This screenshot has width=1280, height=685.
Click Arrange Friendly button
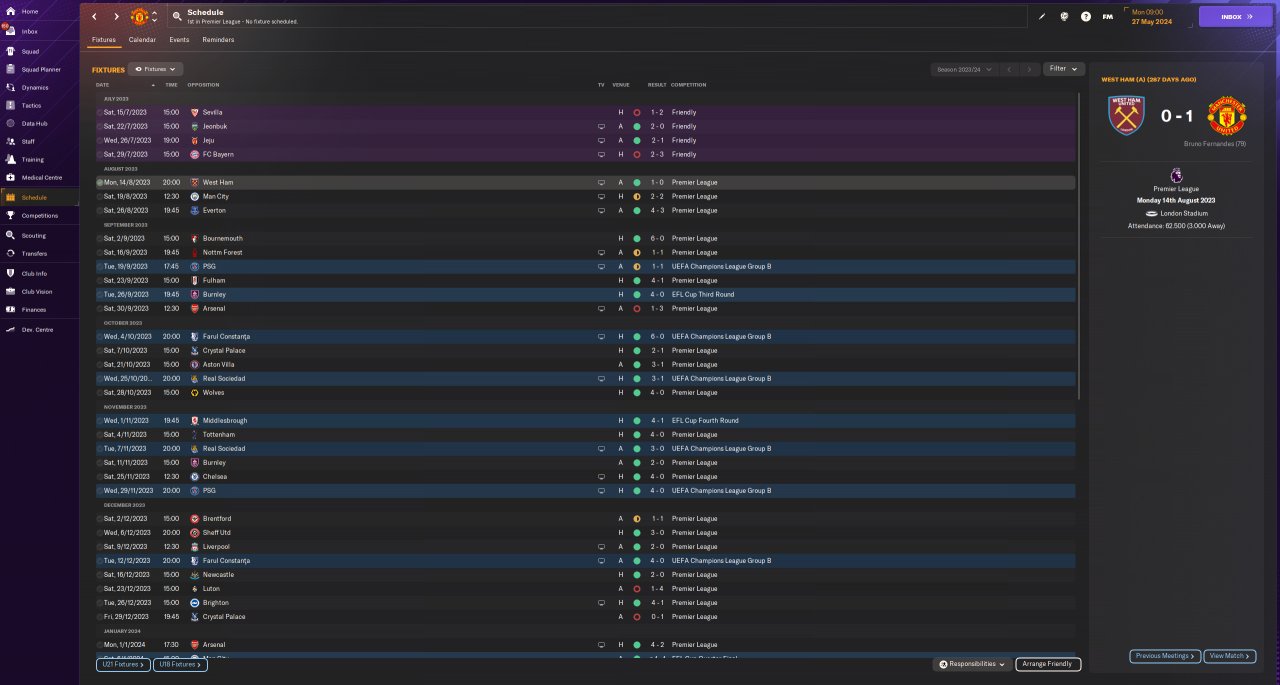[x=1048, y=664]
